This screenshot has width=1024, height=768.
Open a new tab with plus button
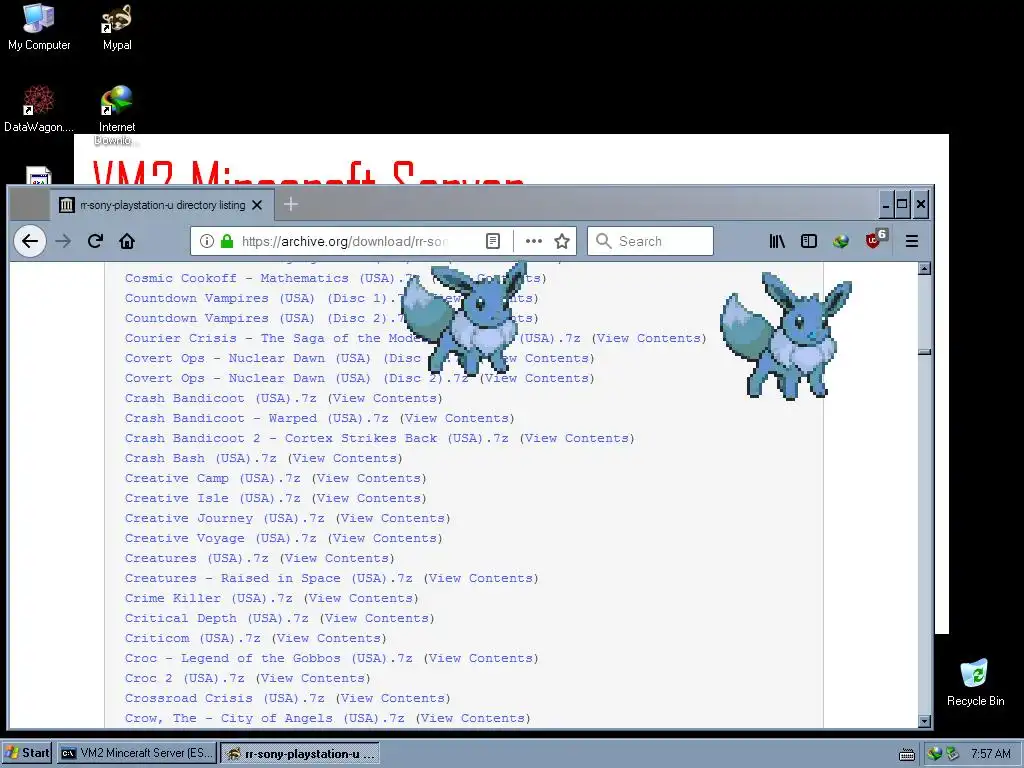[x=291, y=204]
